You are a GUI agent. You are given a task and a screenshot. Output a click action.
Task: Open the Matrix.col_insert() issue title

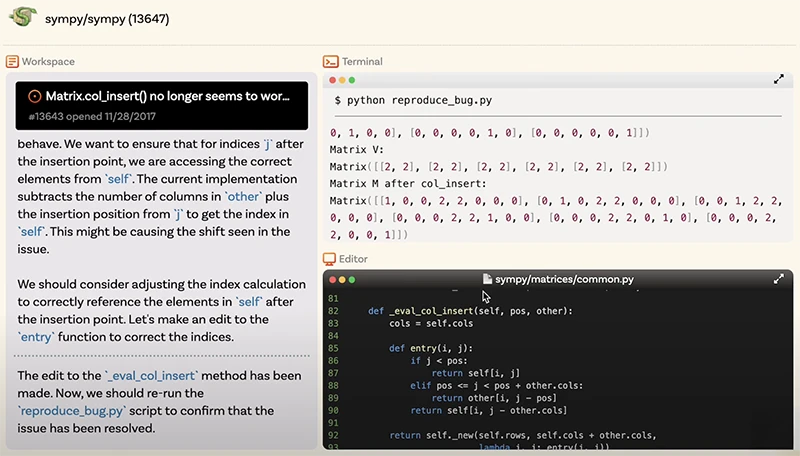pyautogui.click(x=167, y=96)
